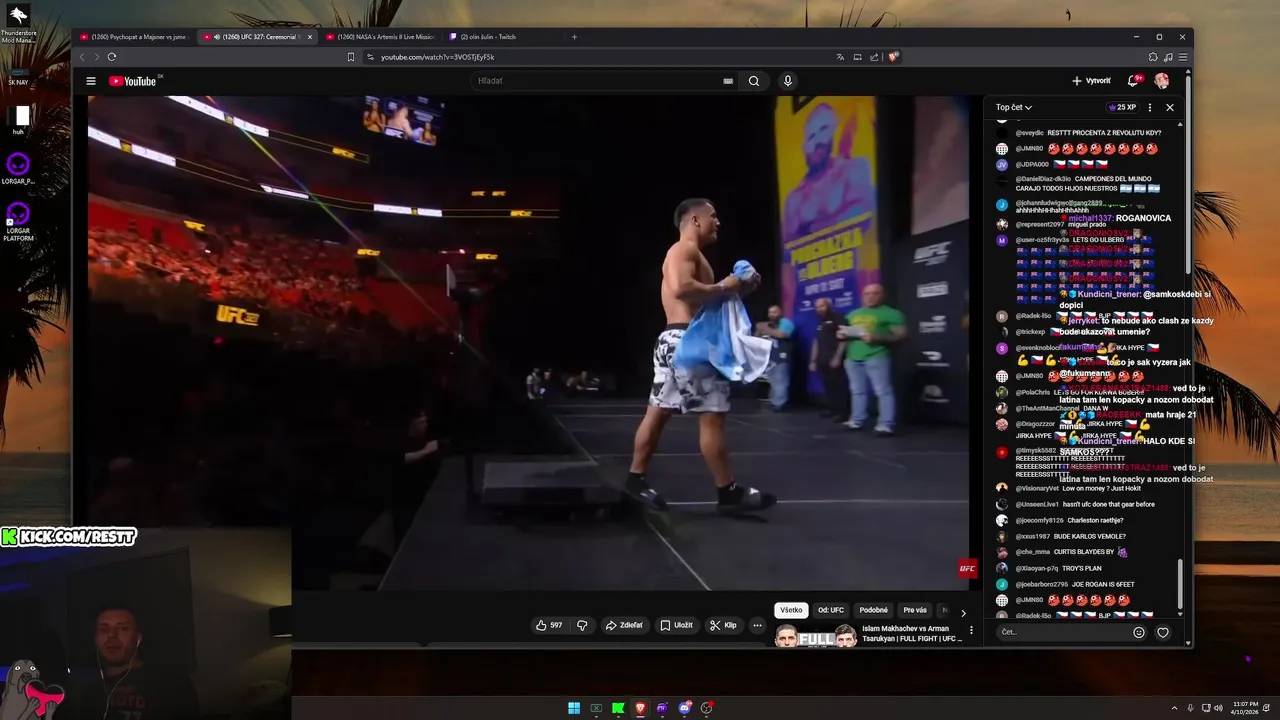Select the 'Pre vás' filter chip

[915, 610]
